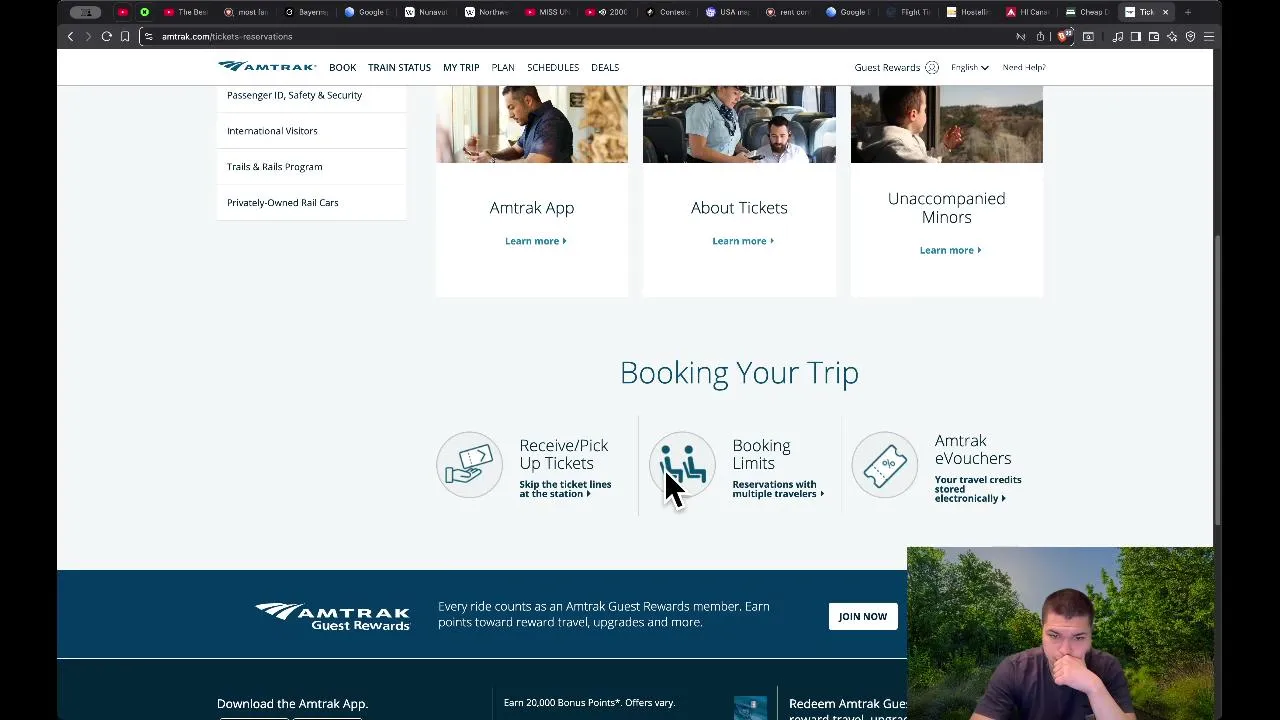
Task: Switch to the MISS UNIVERSE YouTube tab
Action: pos(547,12)
